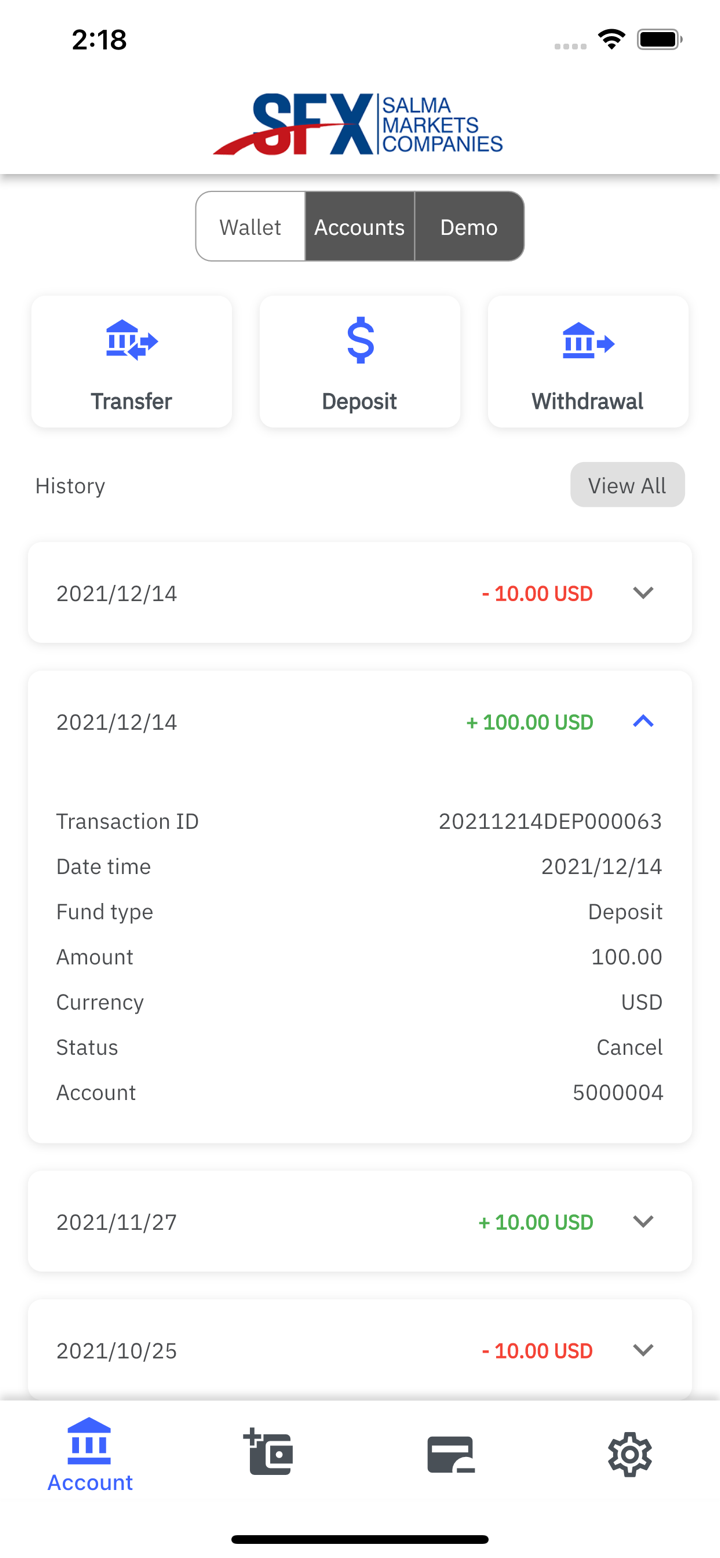Tap the SFX Salma Markets logo
The image size is (720, 1558).
click(358, 125)
